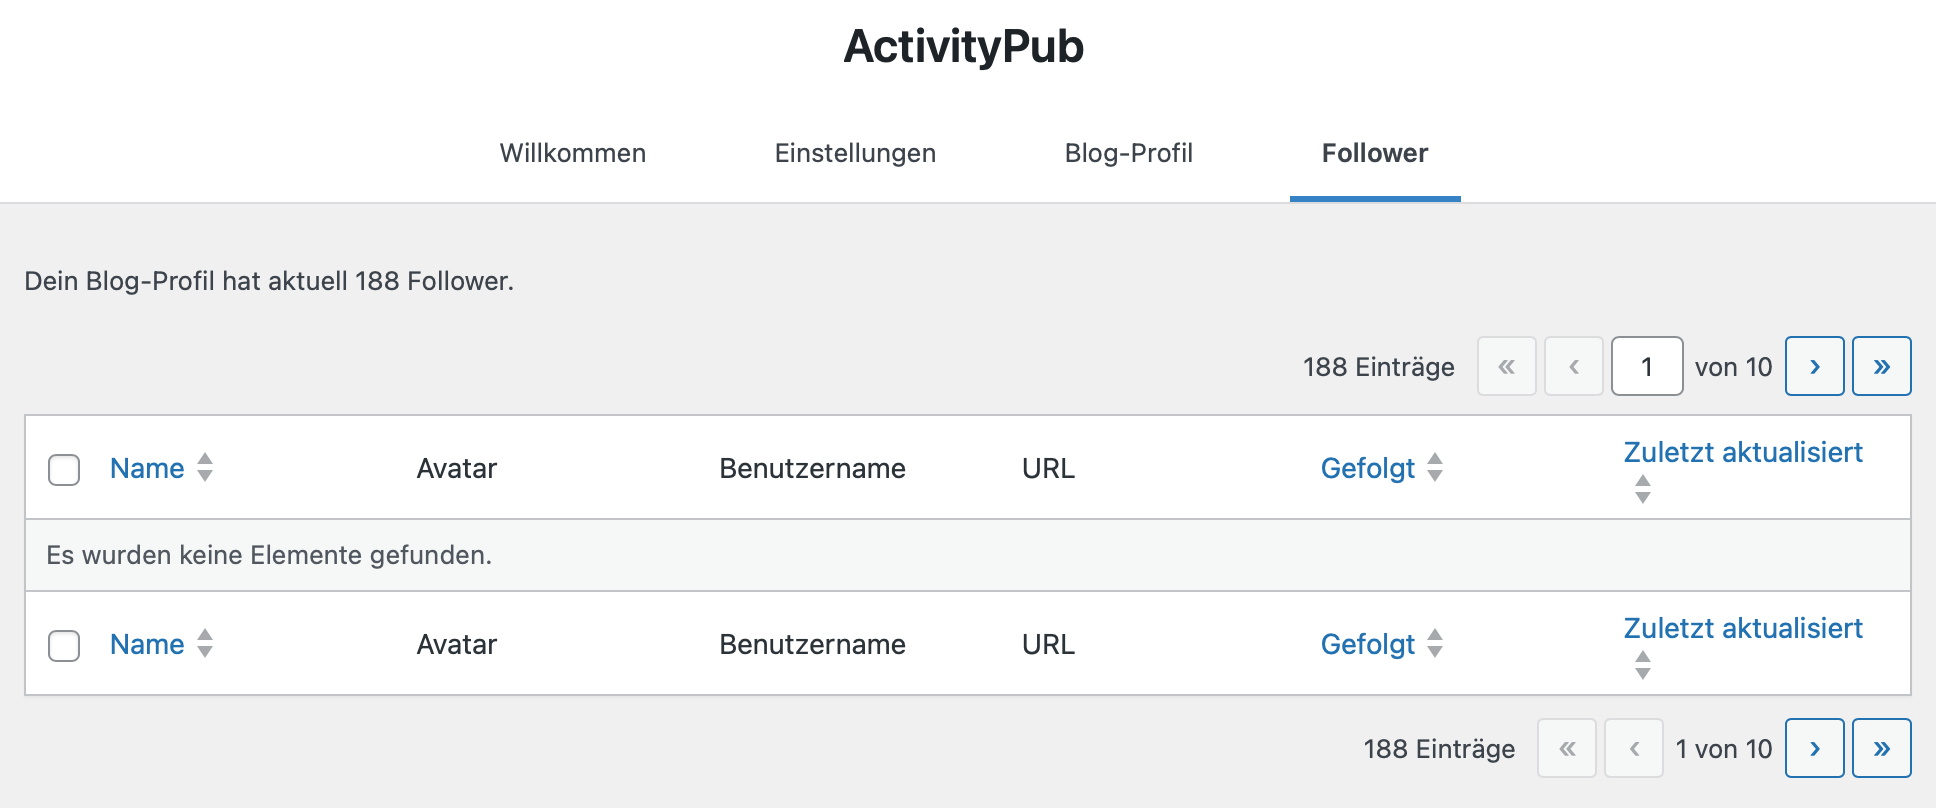Click sort arrows under header Zuletzt aktualisiert
This screenshot has height=808, width=1936.
[1642, 489]
